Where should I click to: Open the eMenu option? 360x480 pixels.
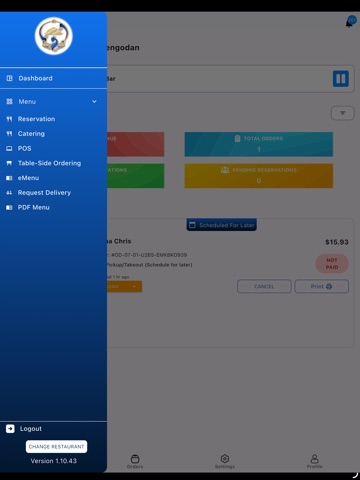(28, 178)
